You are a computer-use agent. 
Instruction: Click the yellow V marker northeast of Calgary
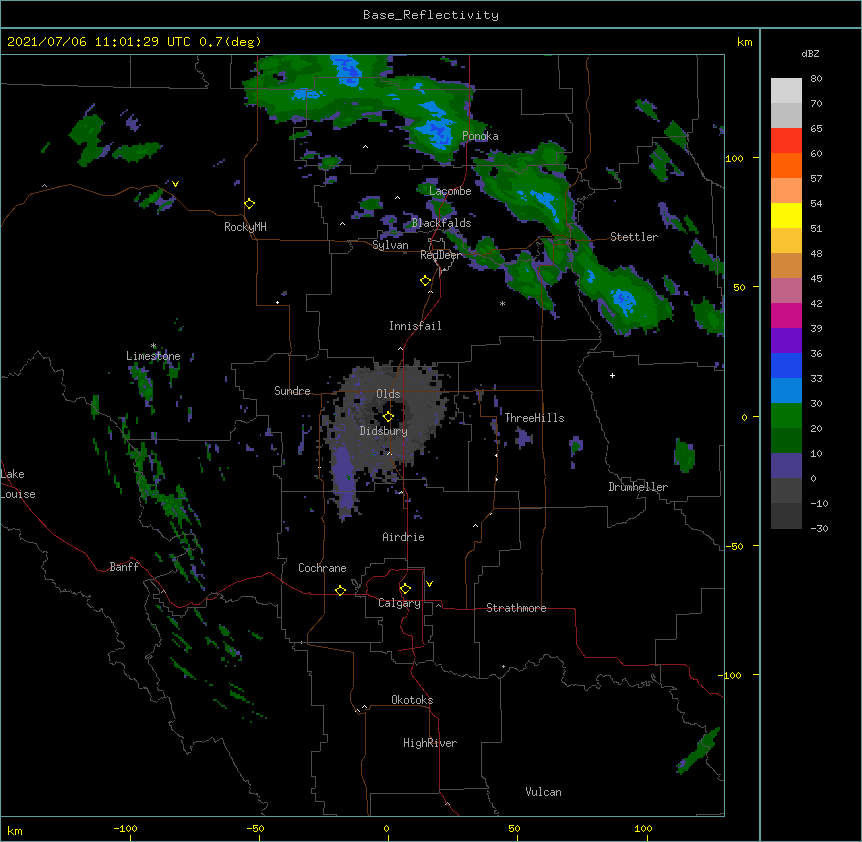(429, 584)
